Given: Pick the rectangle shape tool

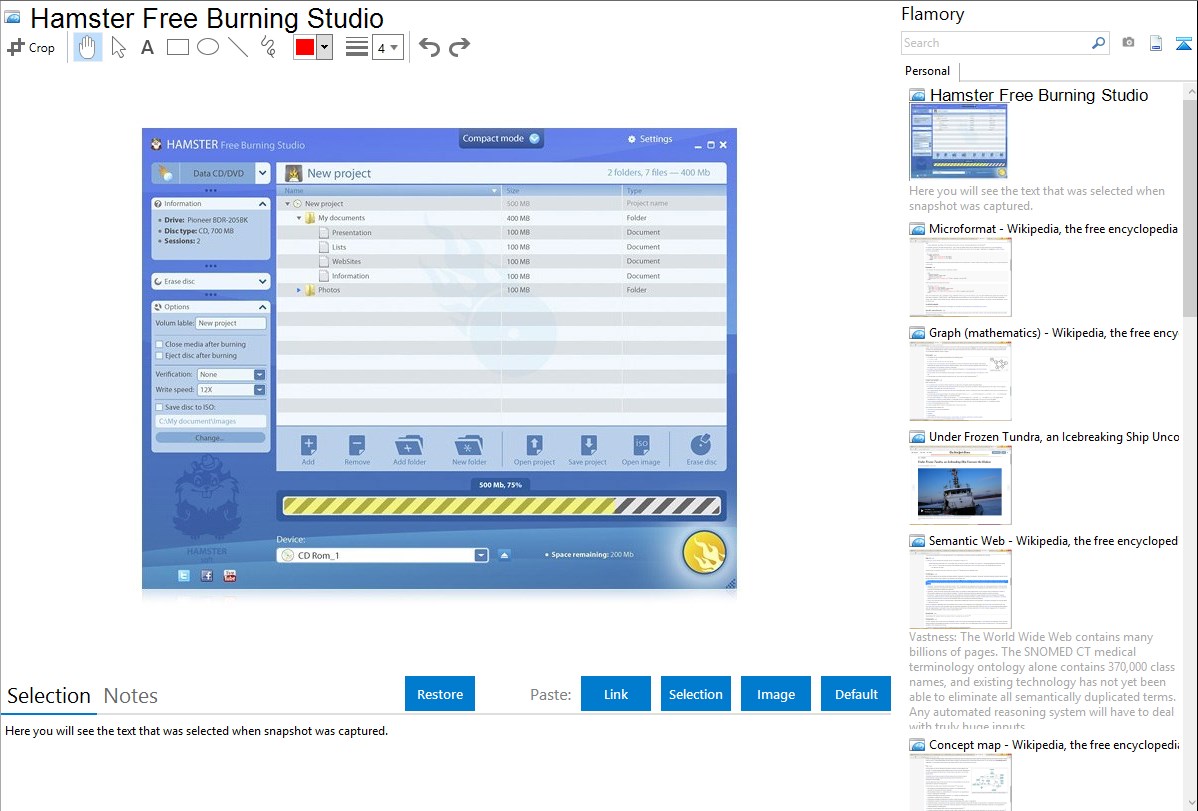Looking at the screenshot, I should pos(177,47).
